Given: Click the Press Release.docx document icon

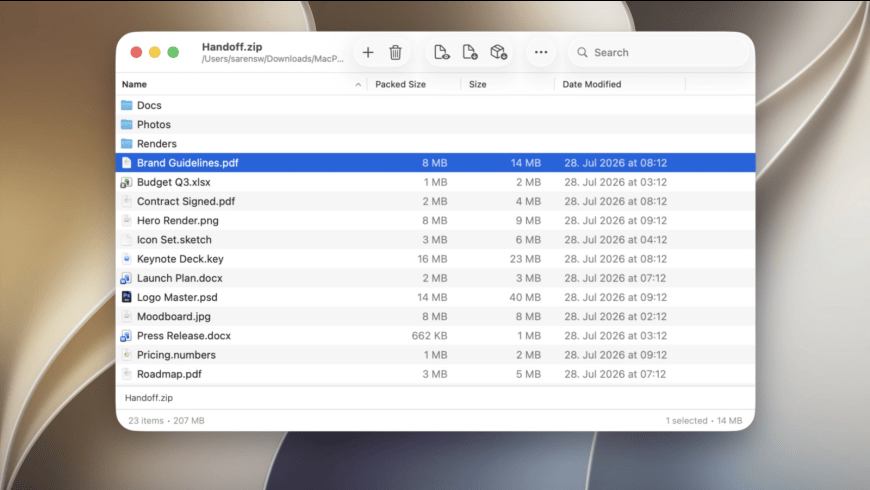Looking at the screenshot, I should click(127, 336).
